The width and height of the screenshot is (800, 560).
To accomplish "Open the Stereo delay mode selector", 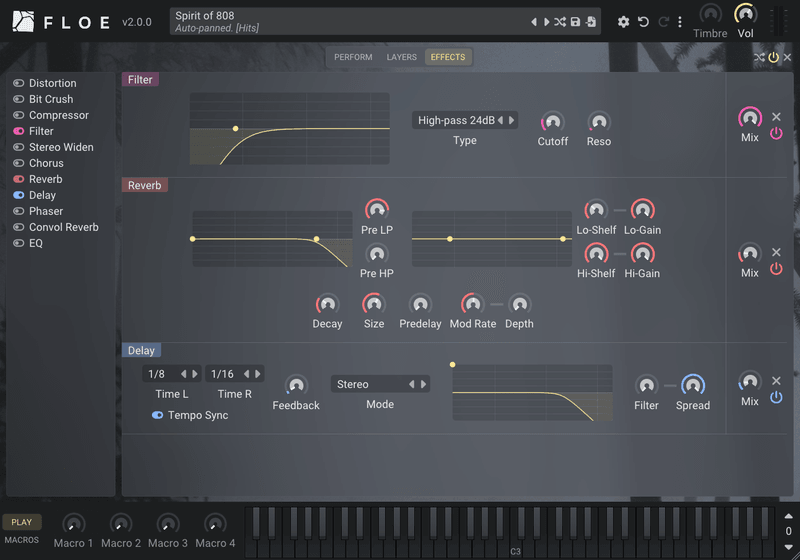I will point(380,384).
